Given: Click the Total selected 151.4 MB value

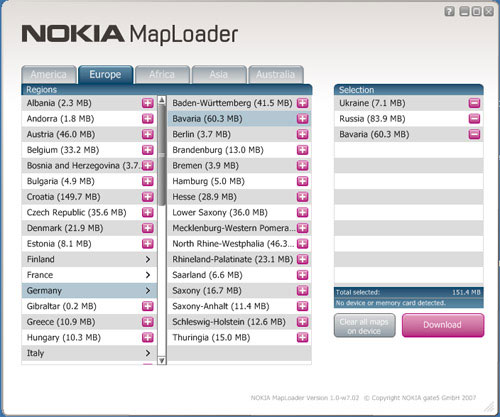Looking at the screenshot, I should (466, 292).
